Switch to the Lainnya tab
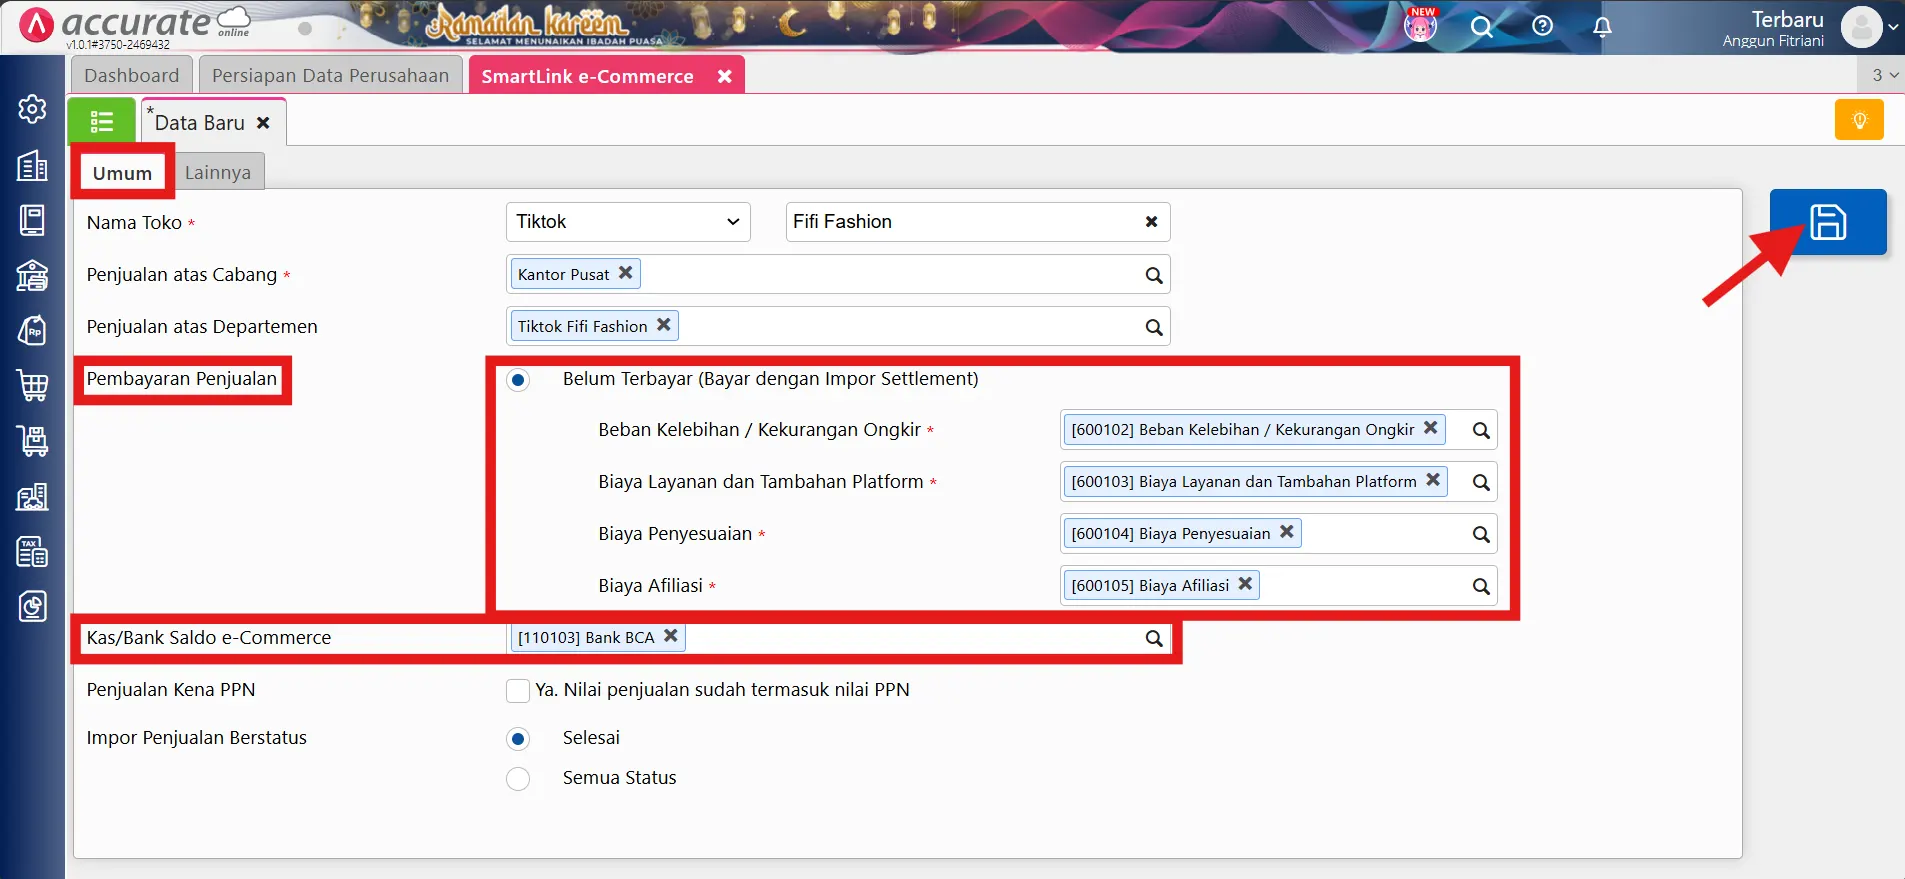Viewport: 1905px width, 879px height. [x=217, y=173]
